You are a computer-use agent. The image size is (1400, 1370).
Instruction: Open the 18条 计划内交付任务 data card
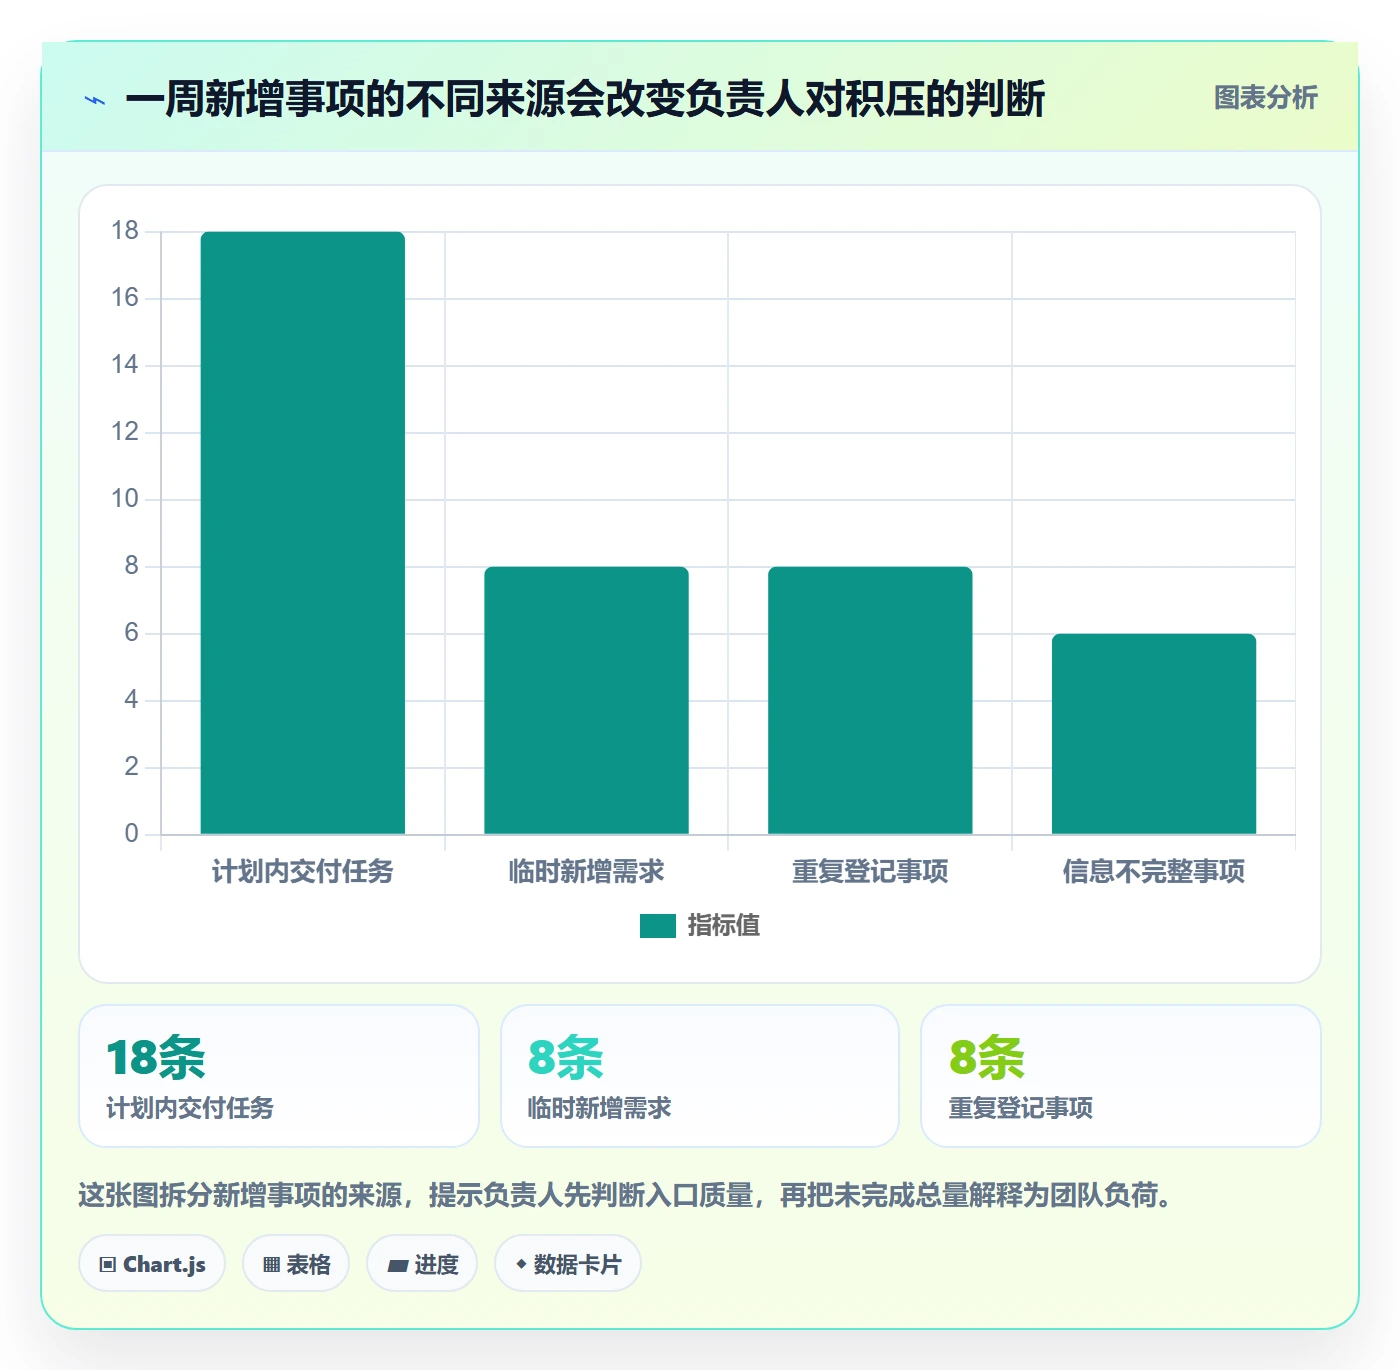[279, 1076]
